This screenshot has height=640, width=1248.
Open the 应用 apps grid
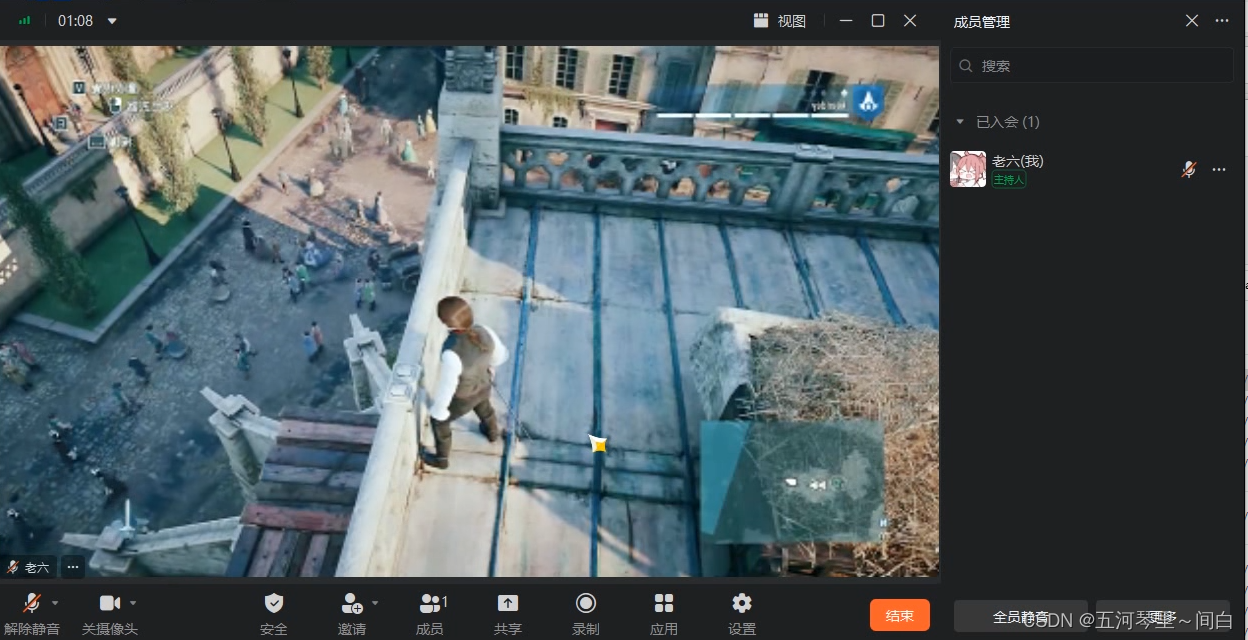pos(664,613)
